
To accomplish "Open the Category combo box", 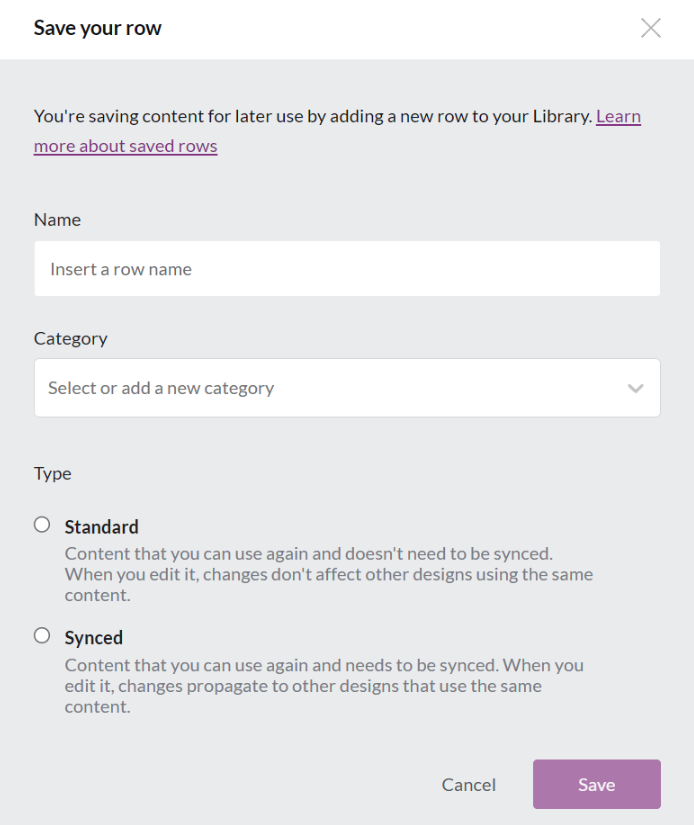I will (x=330, y=388).
